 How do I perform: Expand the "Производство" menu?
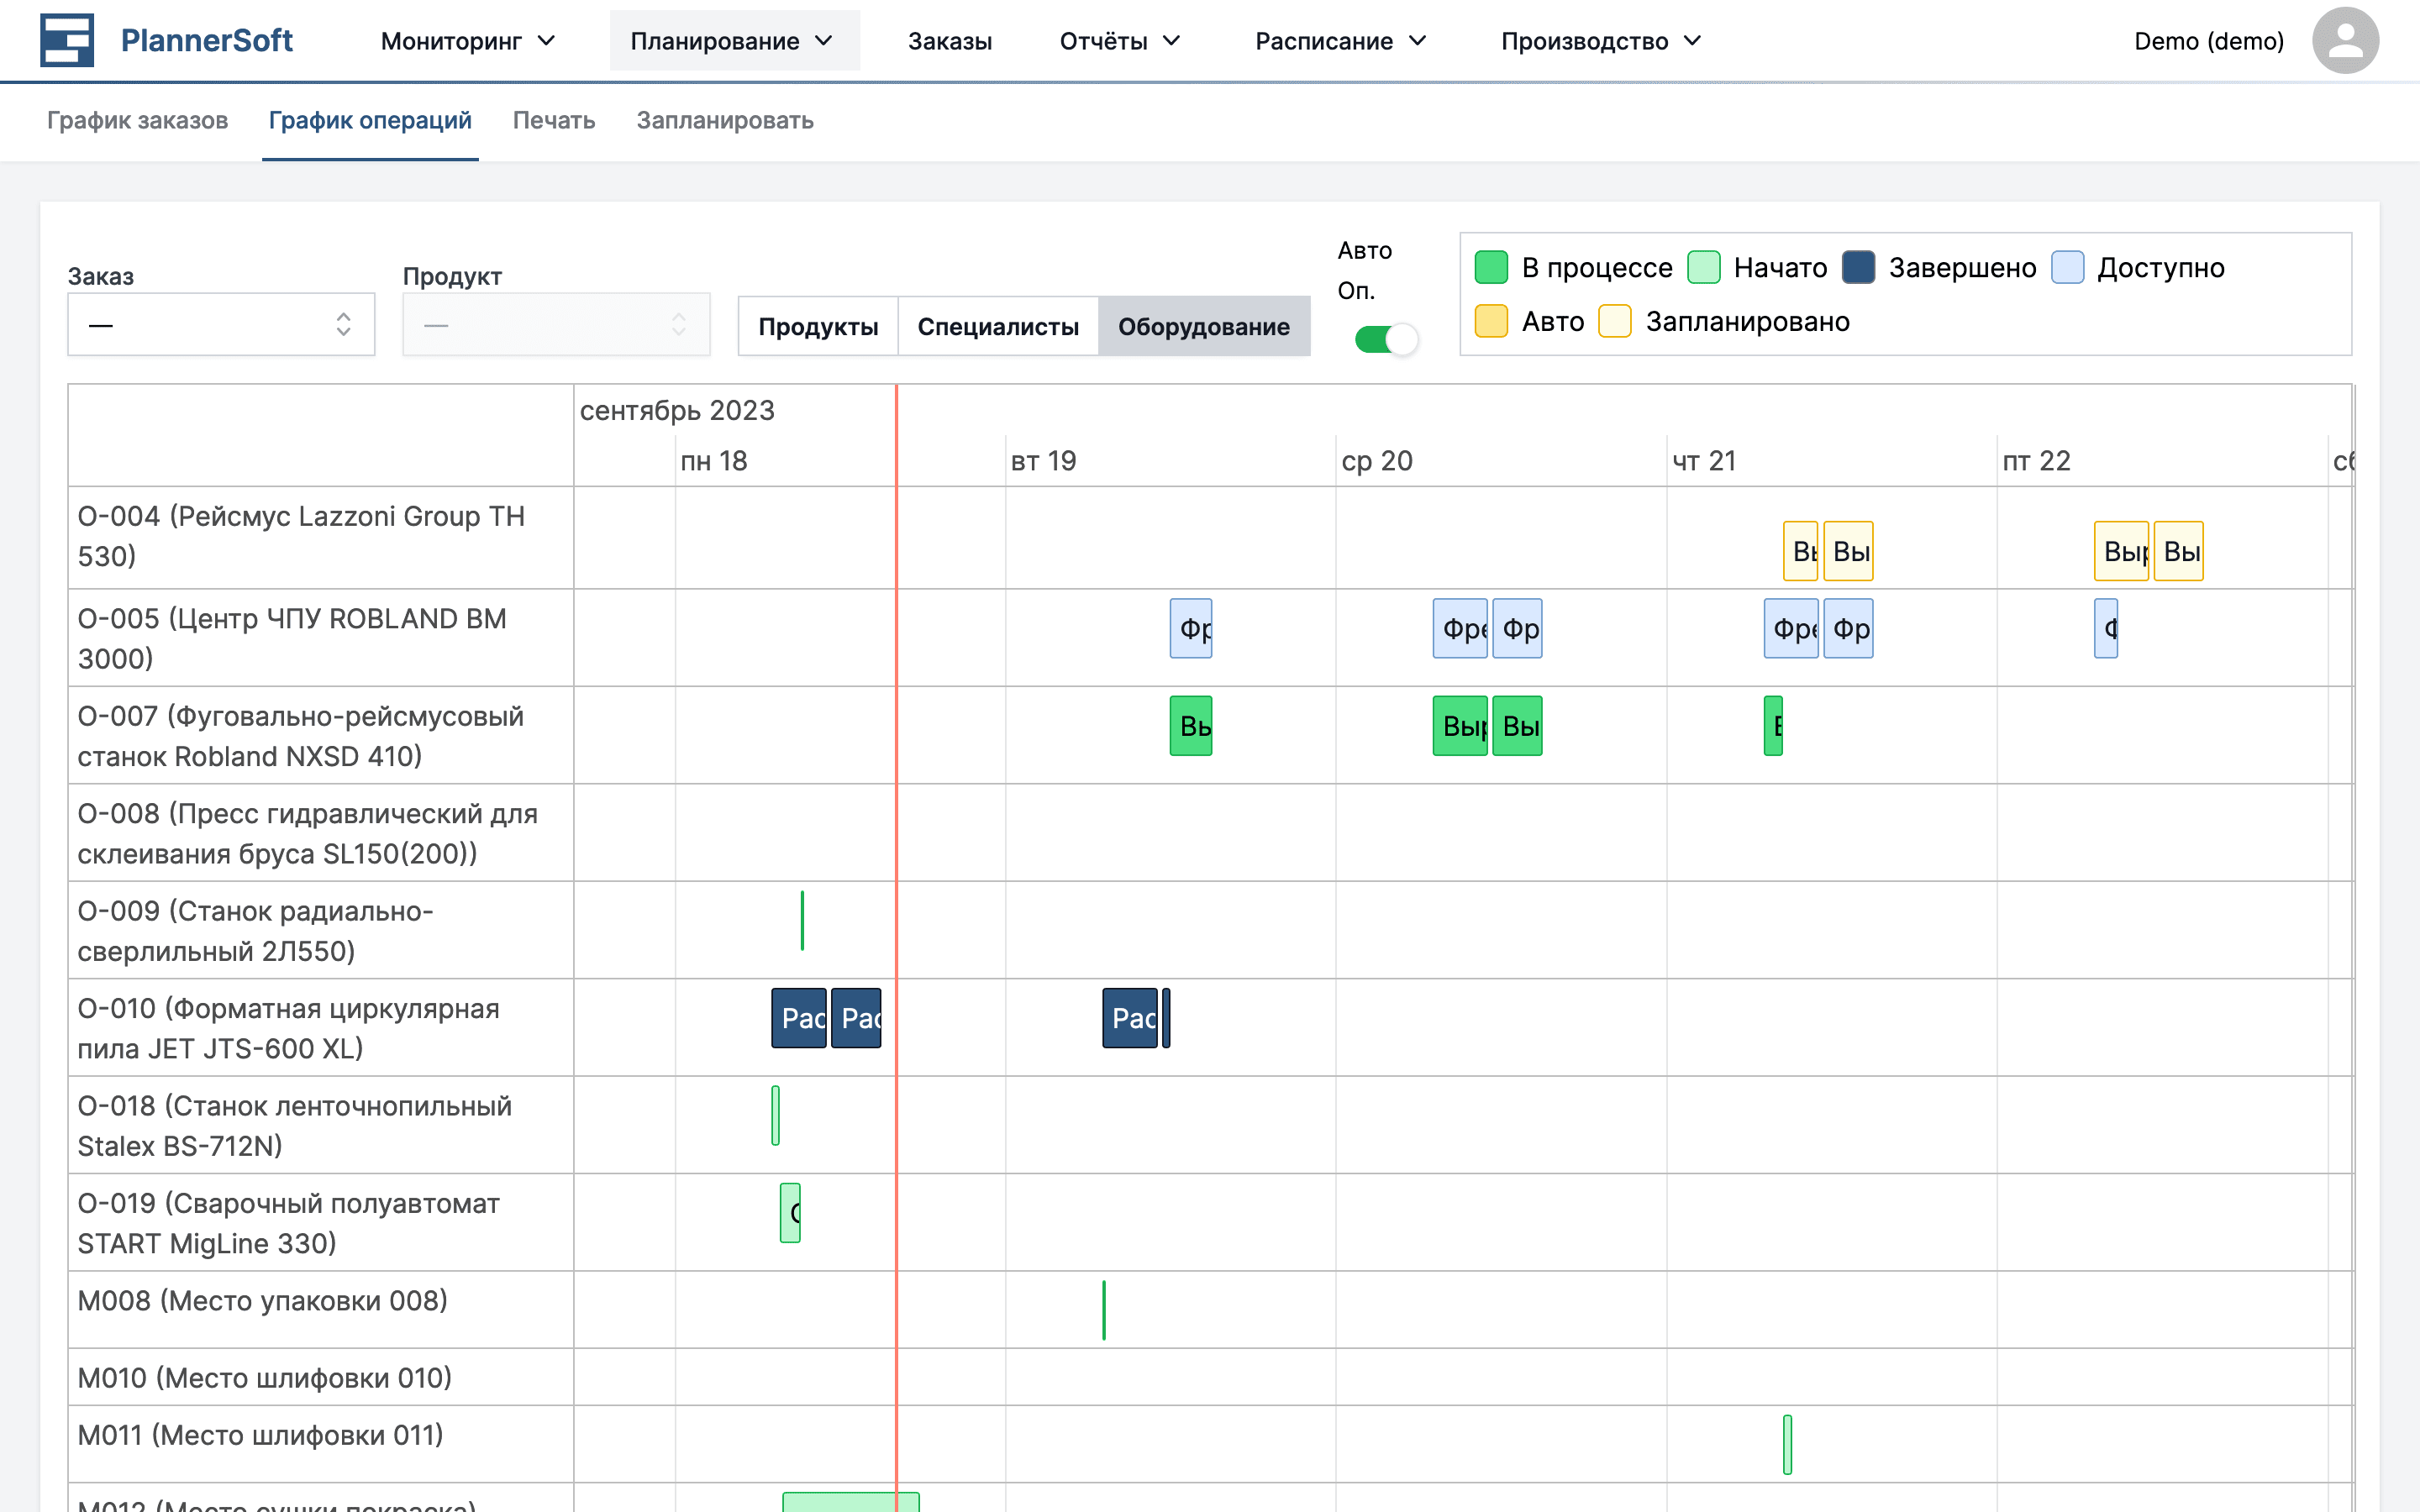[x=1601, y=40]
